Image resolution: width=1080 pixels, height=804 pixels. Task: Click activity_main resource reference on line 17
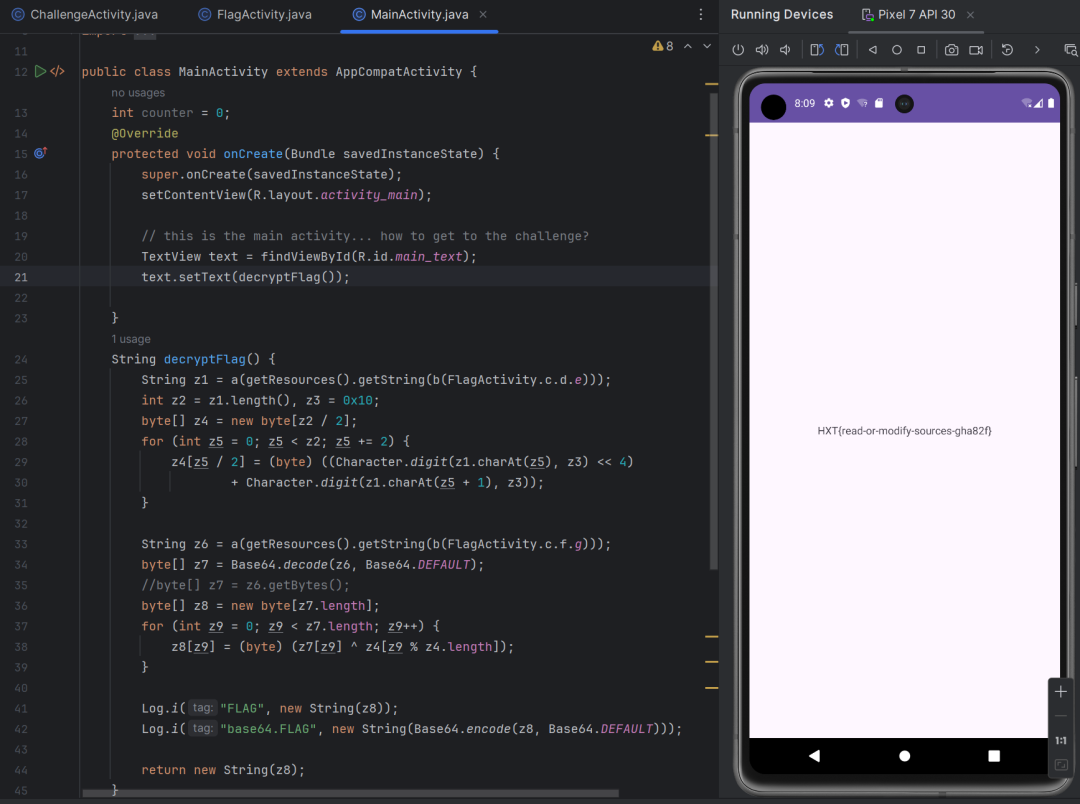368,195
